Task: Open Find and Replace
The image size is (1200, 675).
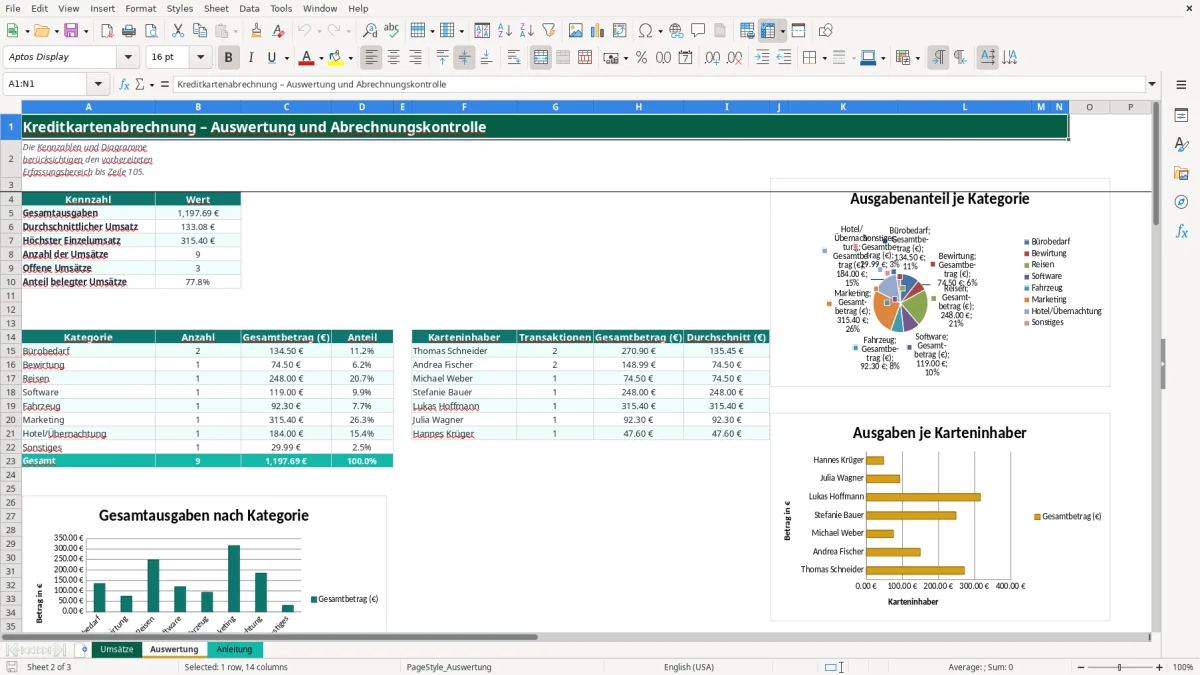Action: pyautogui.click(x=369, y=31)
